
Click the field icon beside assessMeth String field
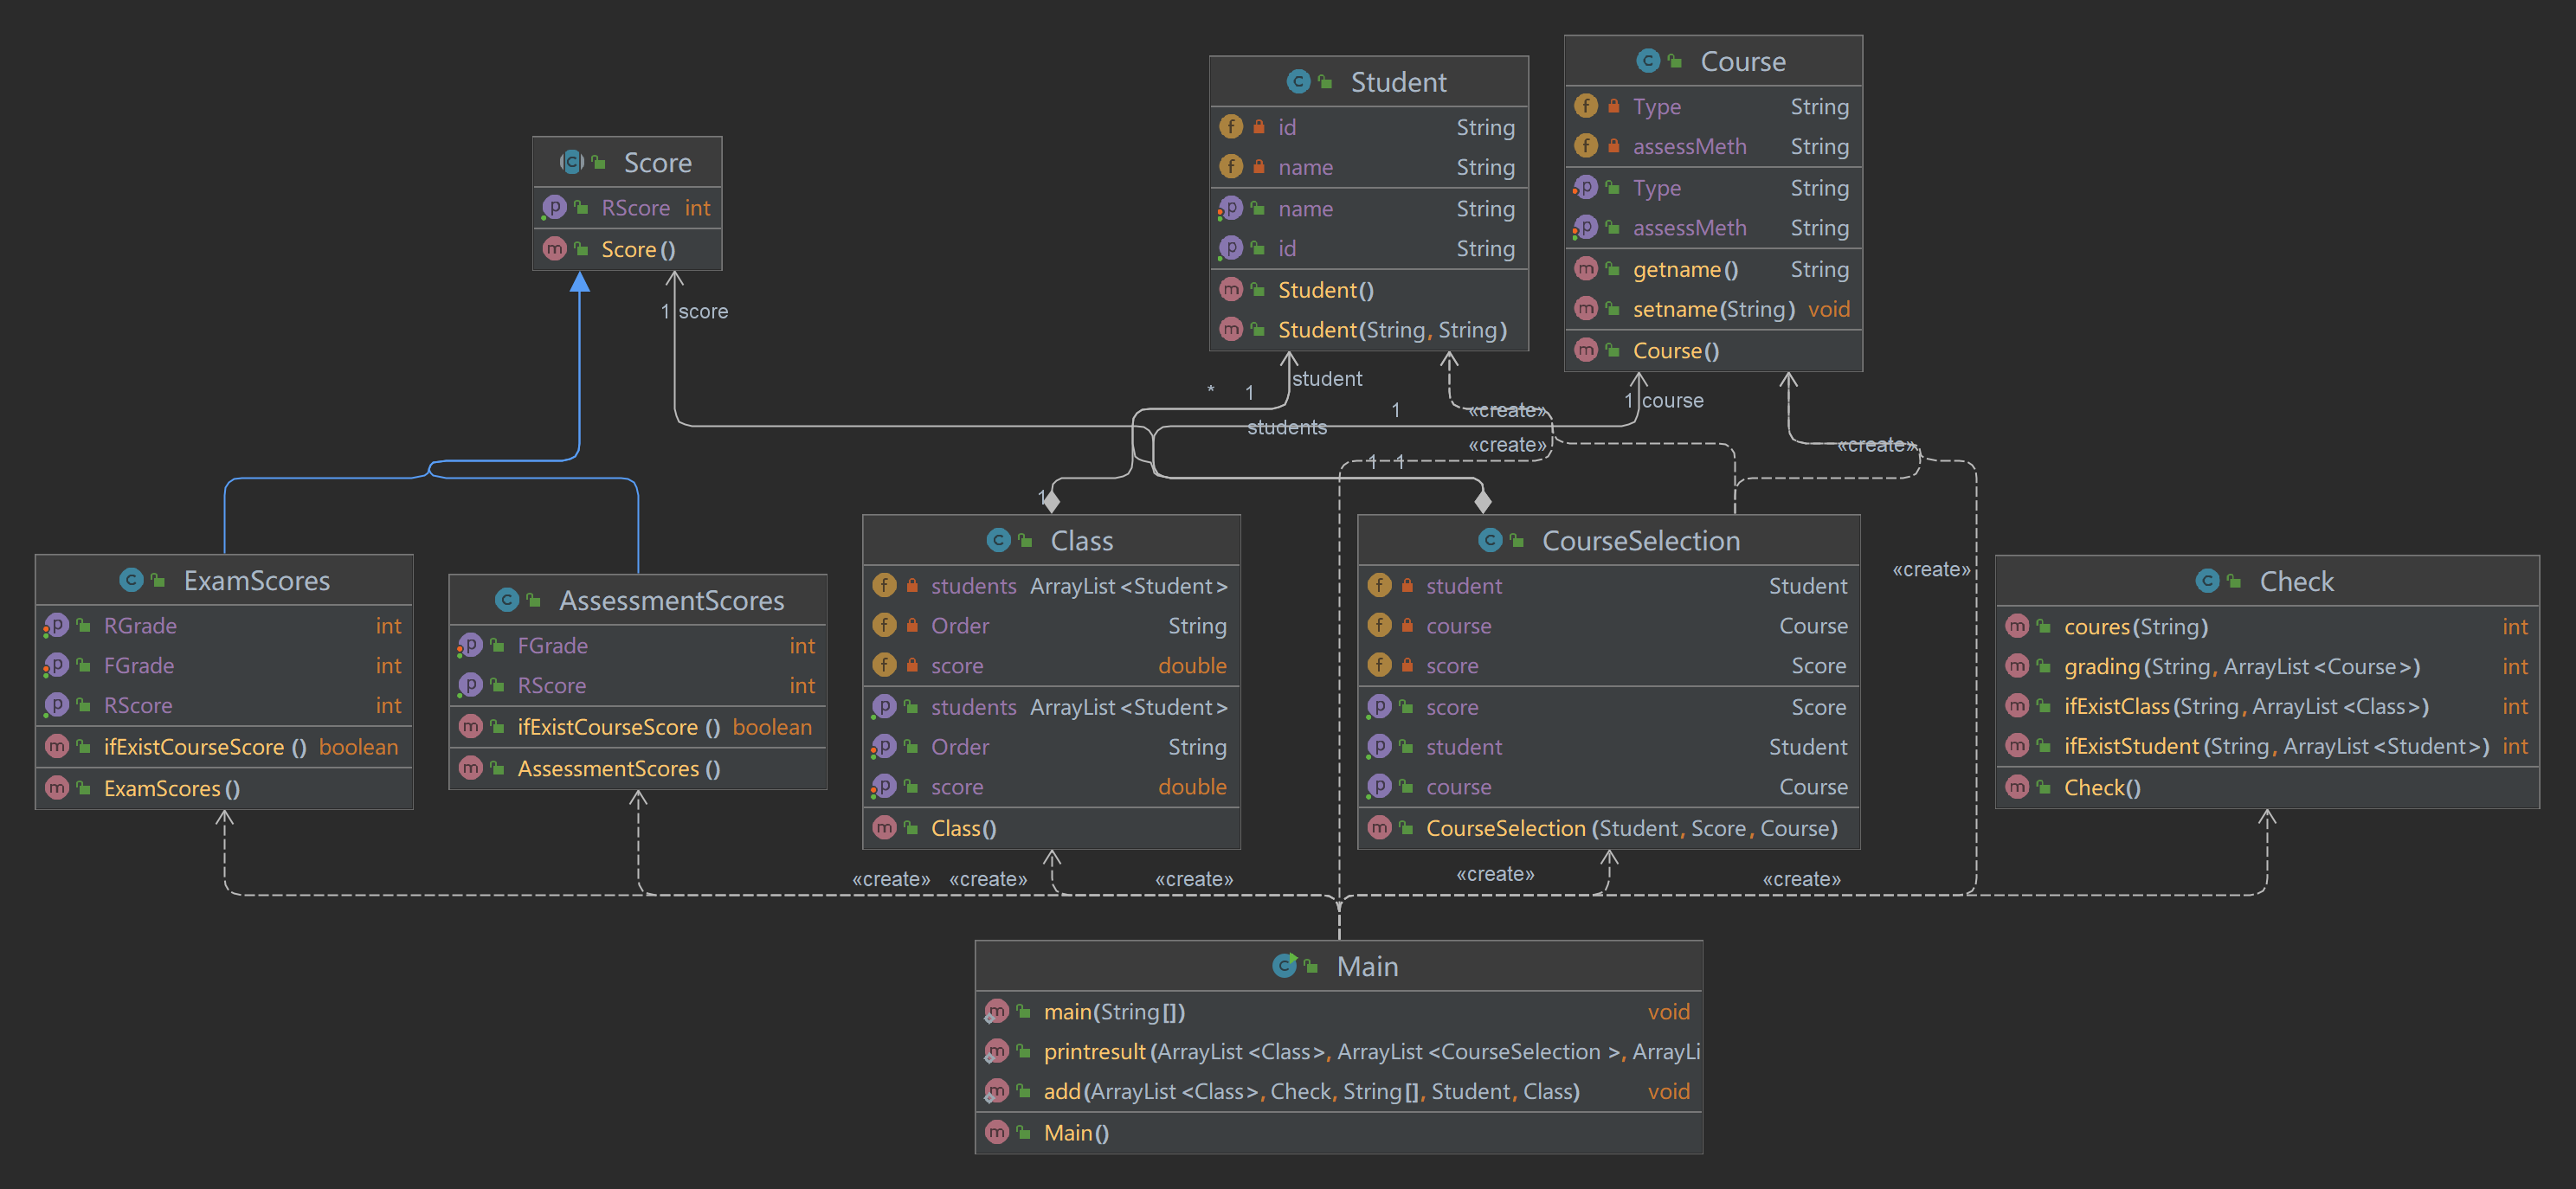(x=1586, y=146)
